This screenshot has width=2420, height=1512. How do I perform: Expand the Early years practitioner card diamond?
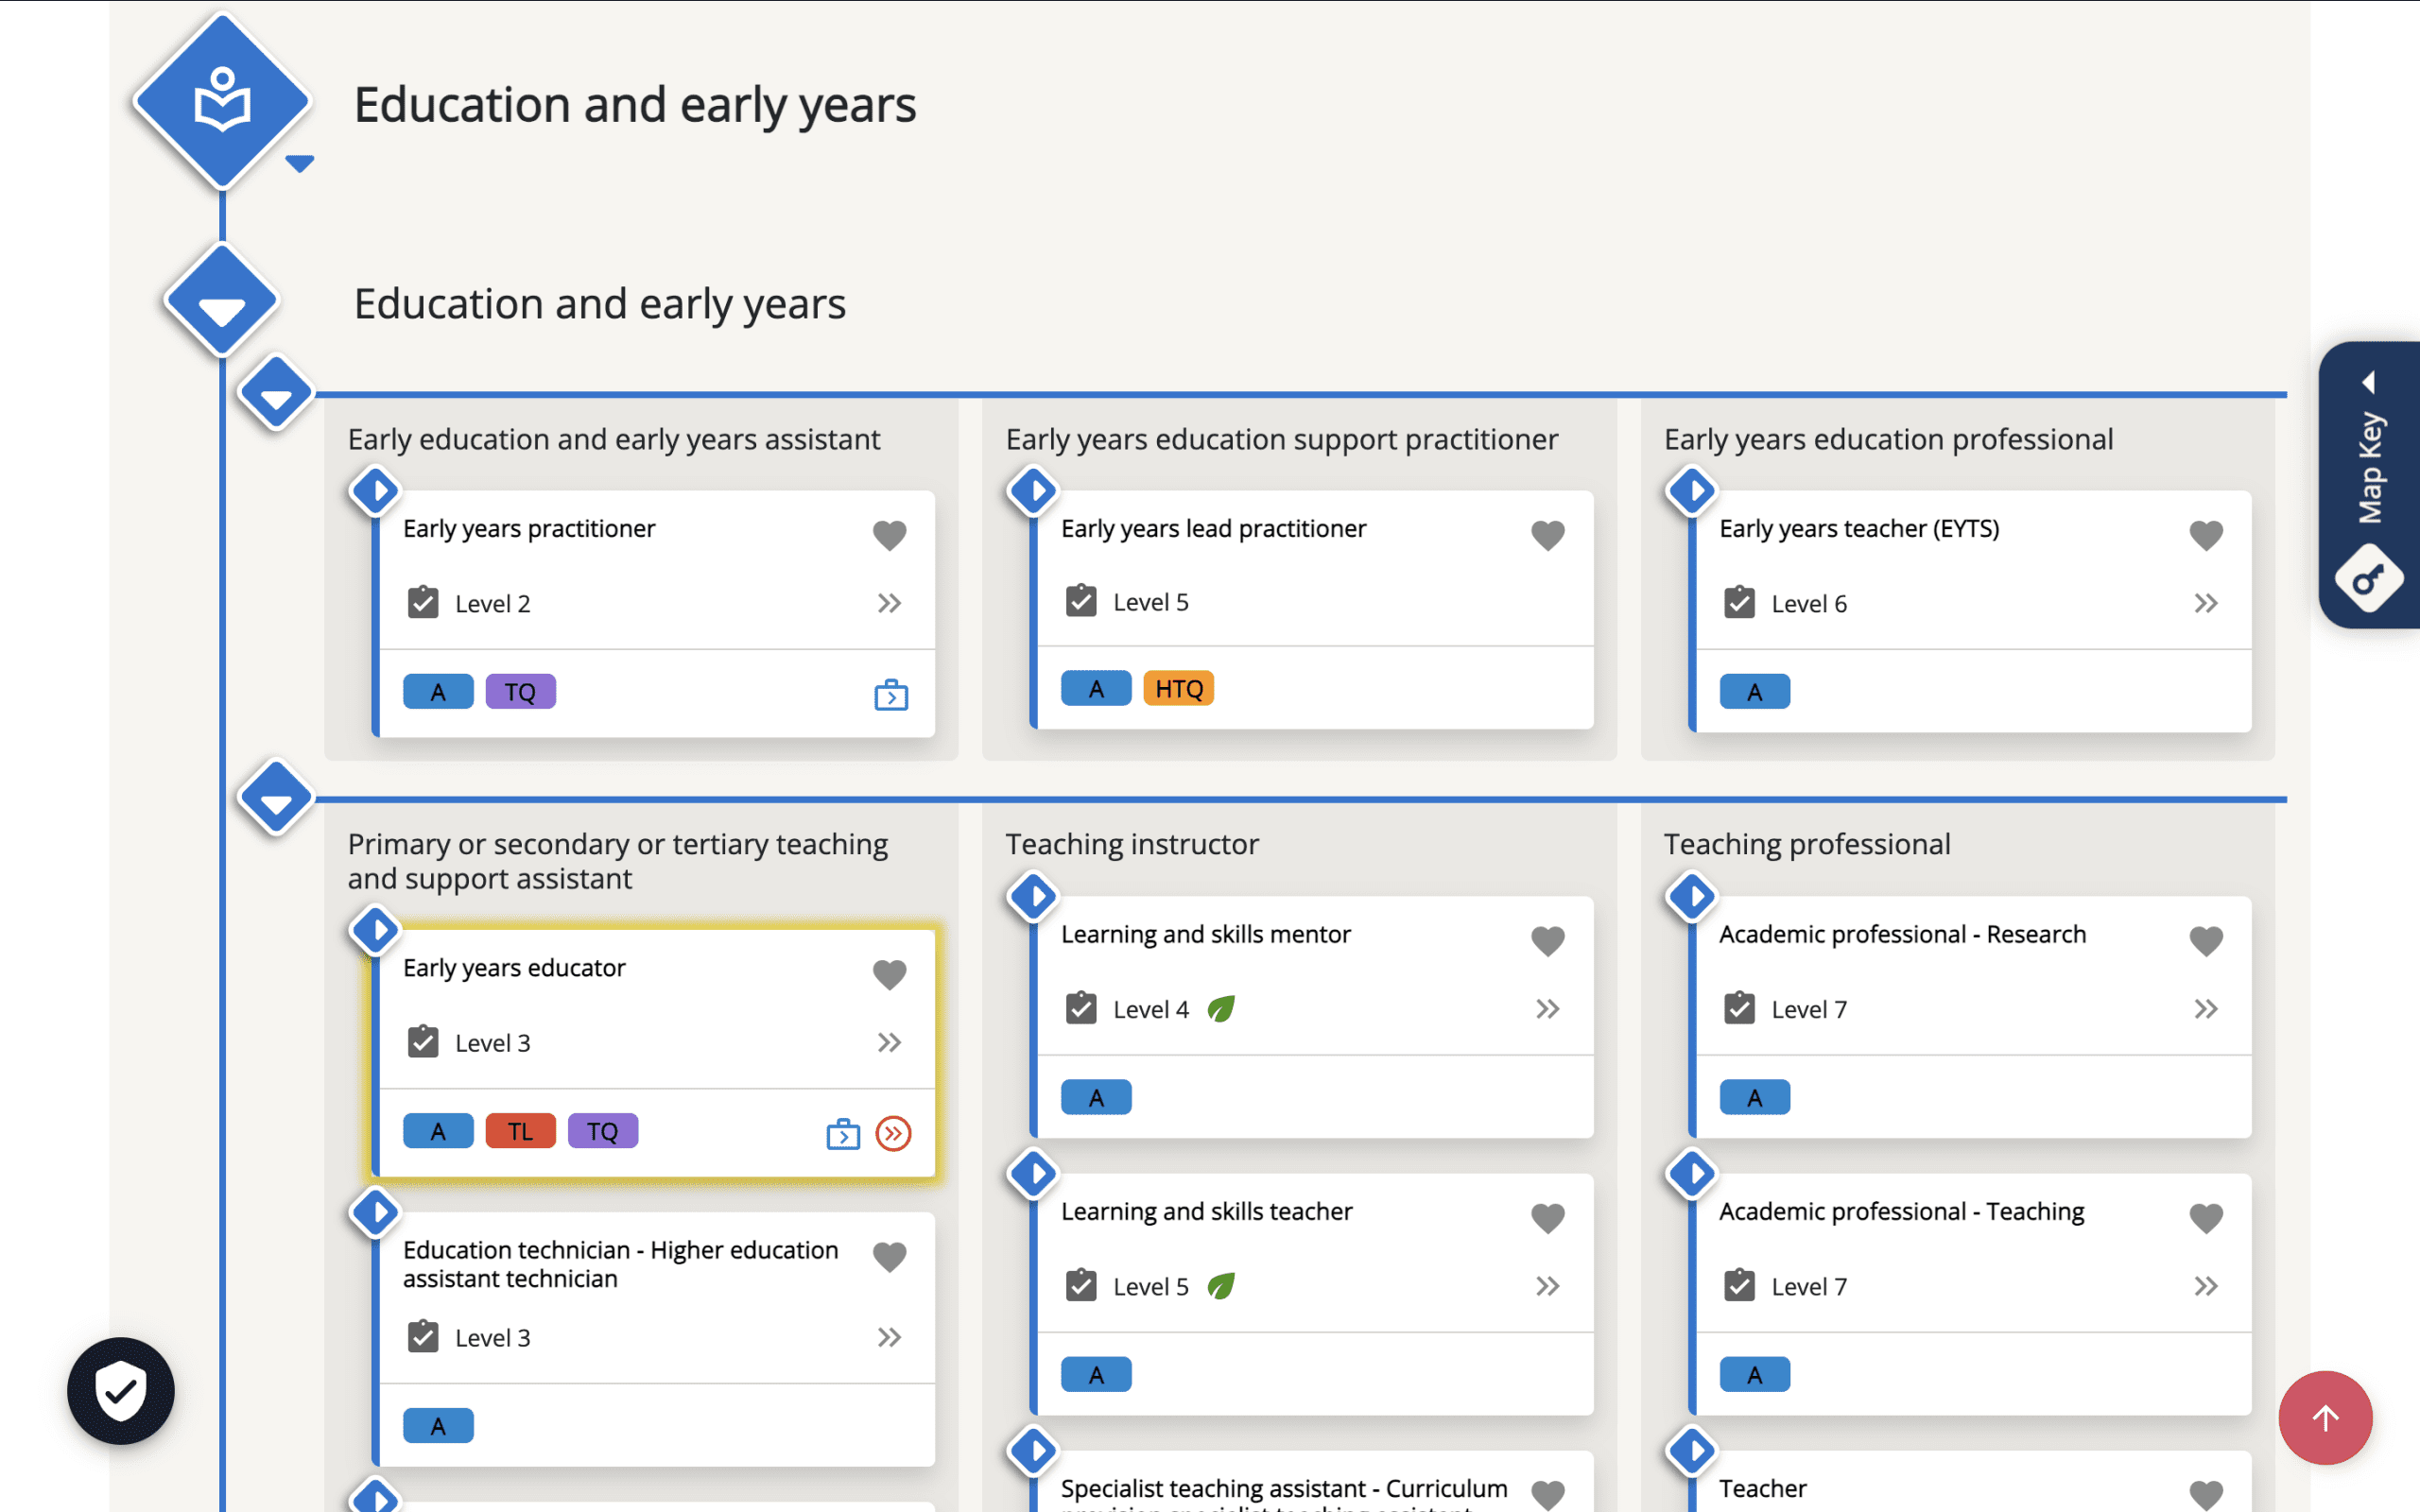376,491
